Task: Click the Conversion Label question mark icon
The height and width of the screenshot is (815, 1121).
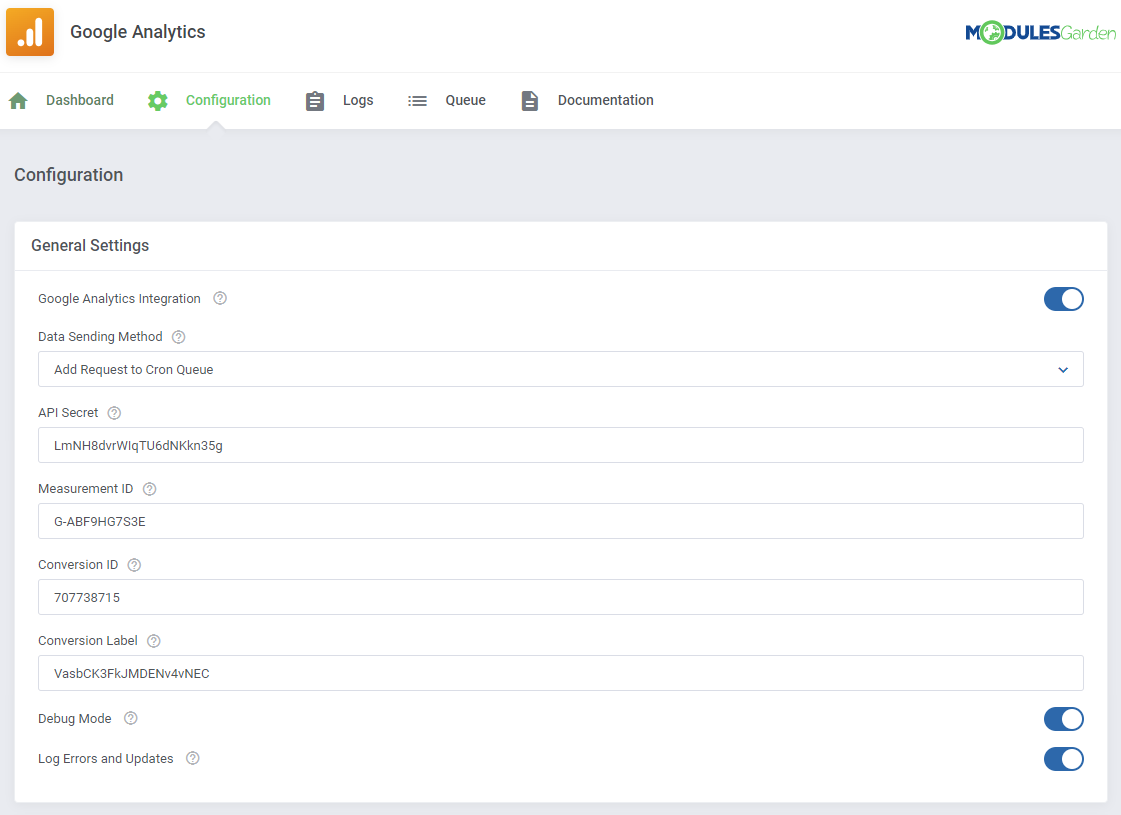Action: tap(154, 641)
